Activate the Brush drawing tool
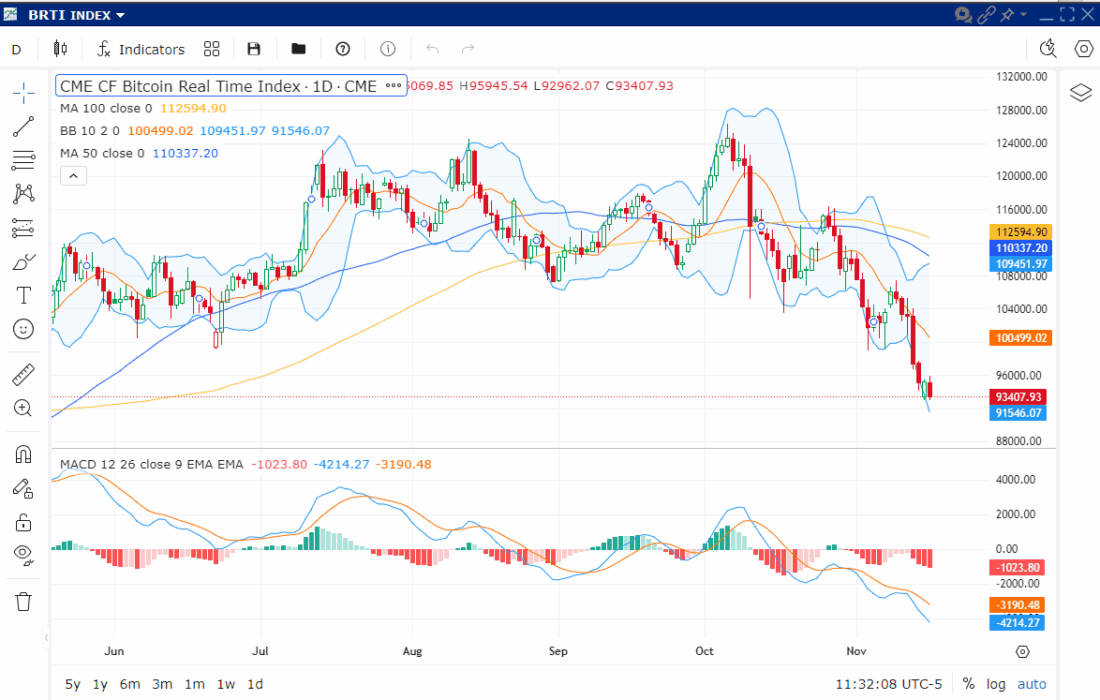Image resolution: width=1100 pixels, height=700 pixels. [x=23, y=261]
